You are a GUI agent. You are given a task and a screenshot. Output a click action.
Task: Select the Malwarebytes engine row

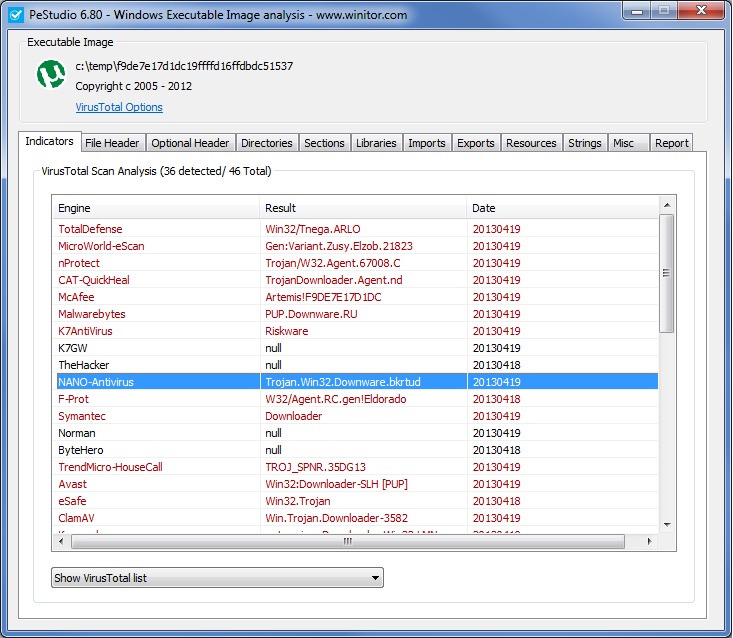tap(355, 314)
